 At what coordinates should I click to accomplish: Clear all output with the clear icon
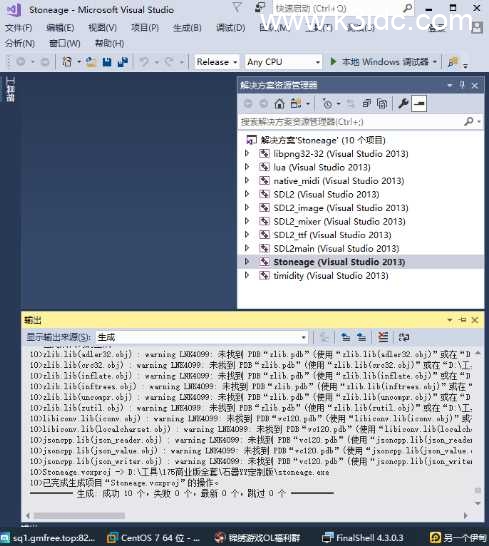tap(383, 337)
